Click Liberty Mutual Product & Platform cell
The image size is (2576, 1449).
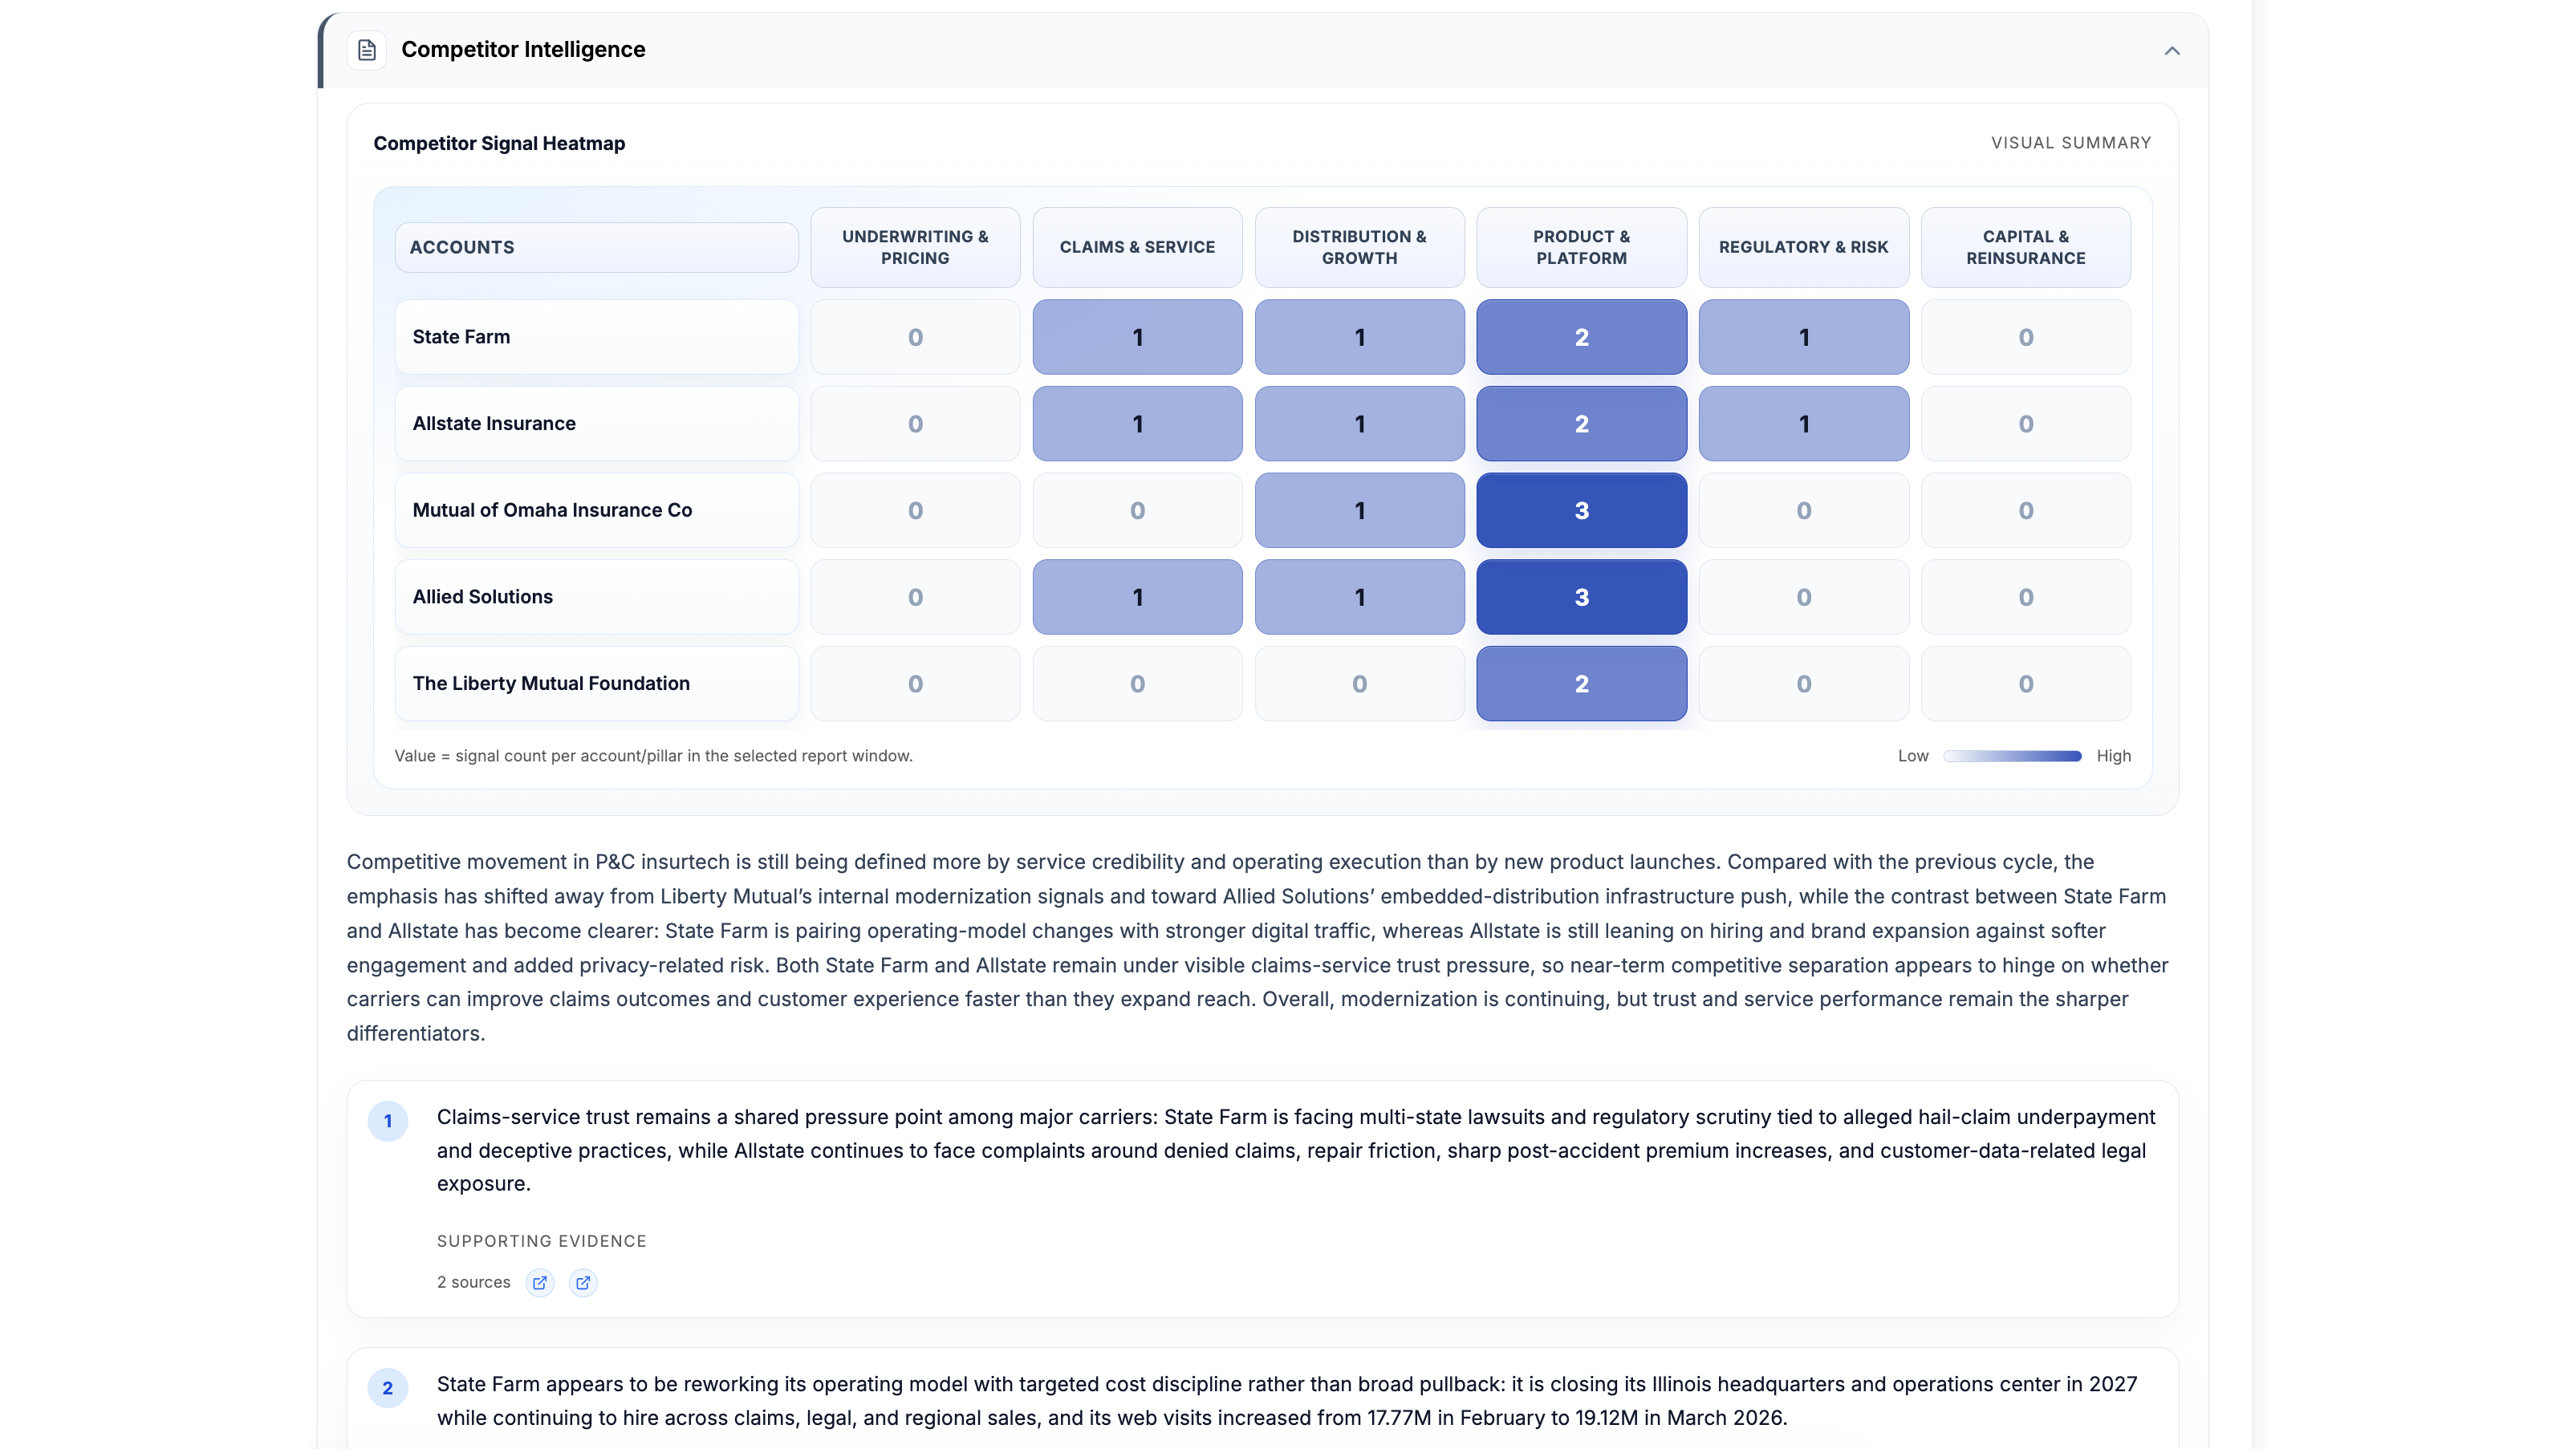1581,684
